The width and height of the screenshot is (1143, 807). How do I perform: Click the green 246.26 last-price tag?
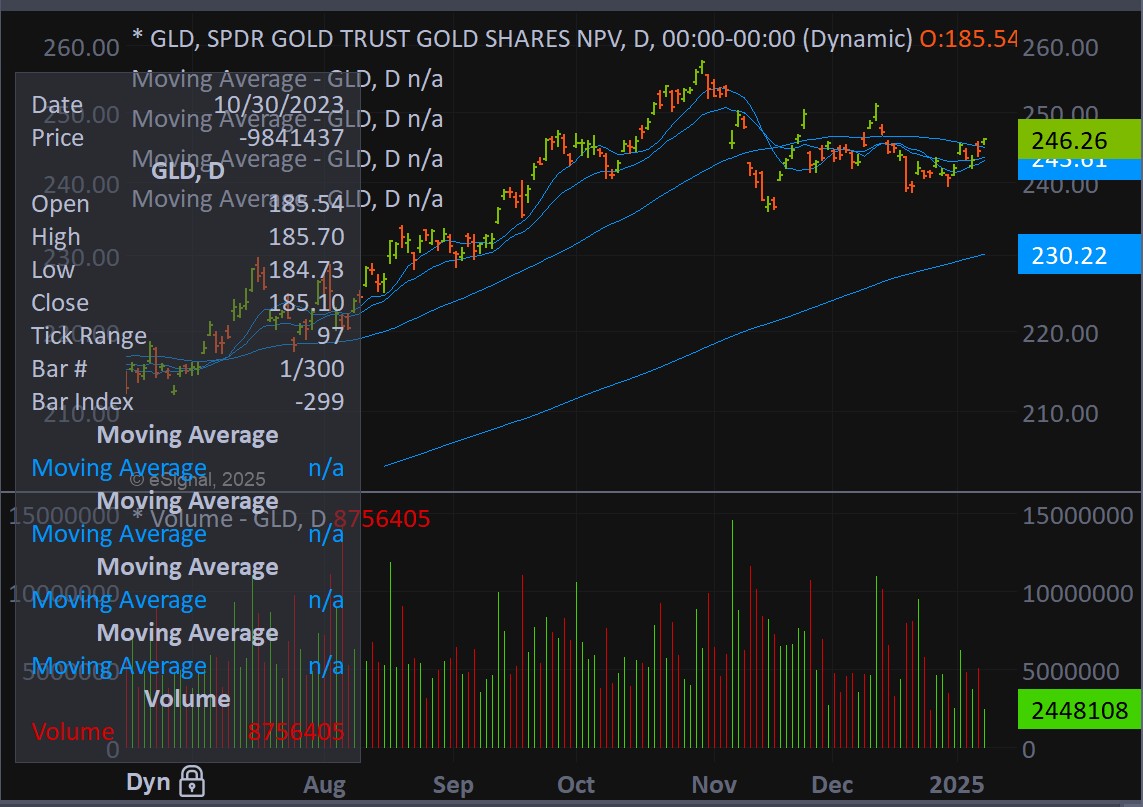(x=1079, y=139)
